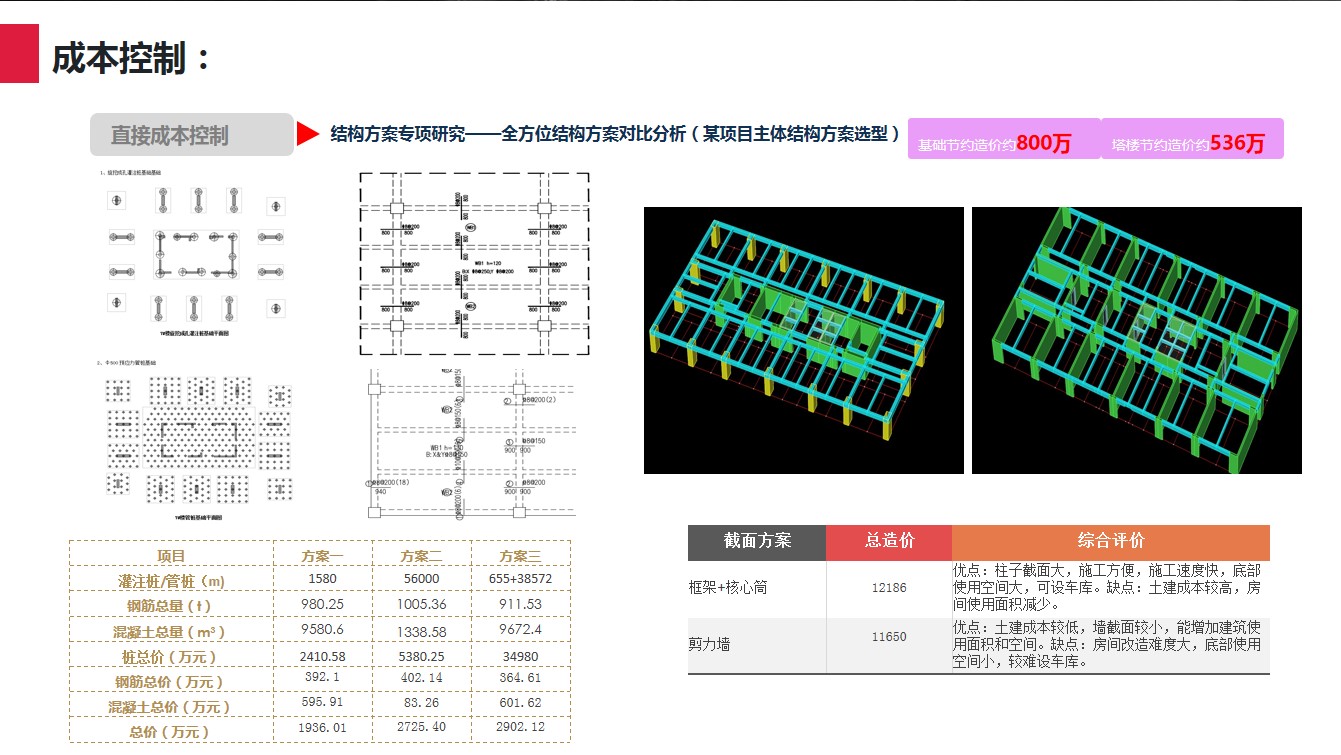This screenshot has height=755, width=1341.
Task: Click the bottom-left dotted pipe pile foundation plan
Action: tap(198, 442)
